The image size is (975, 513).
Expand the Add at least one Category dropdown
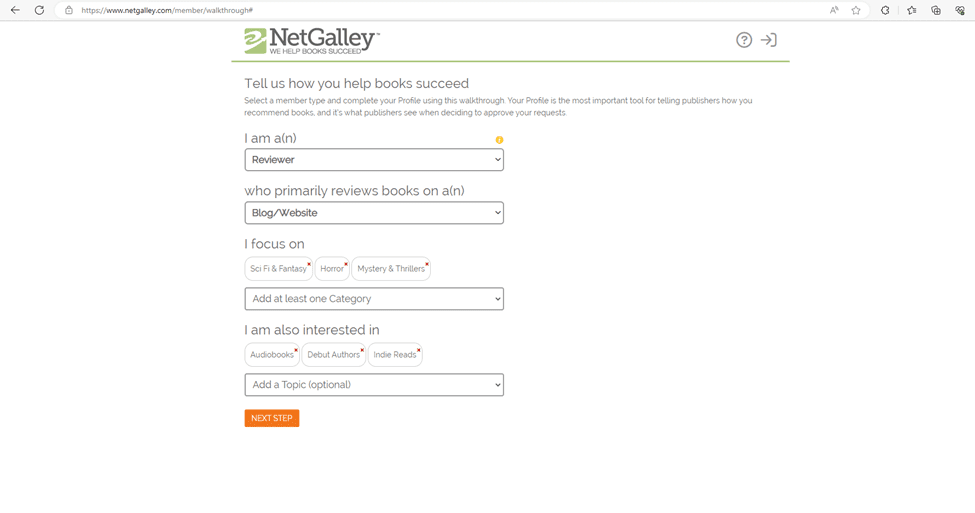[x=374, y=298]
